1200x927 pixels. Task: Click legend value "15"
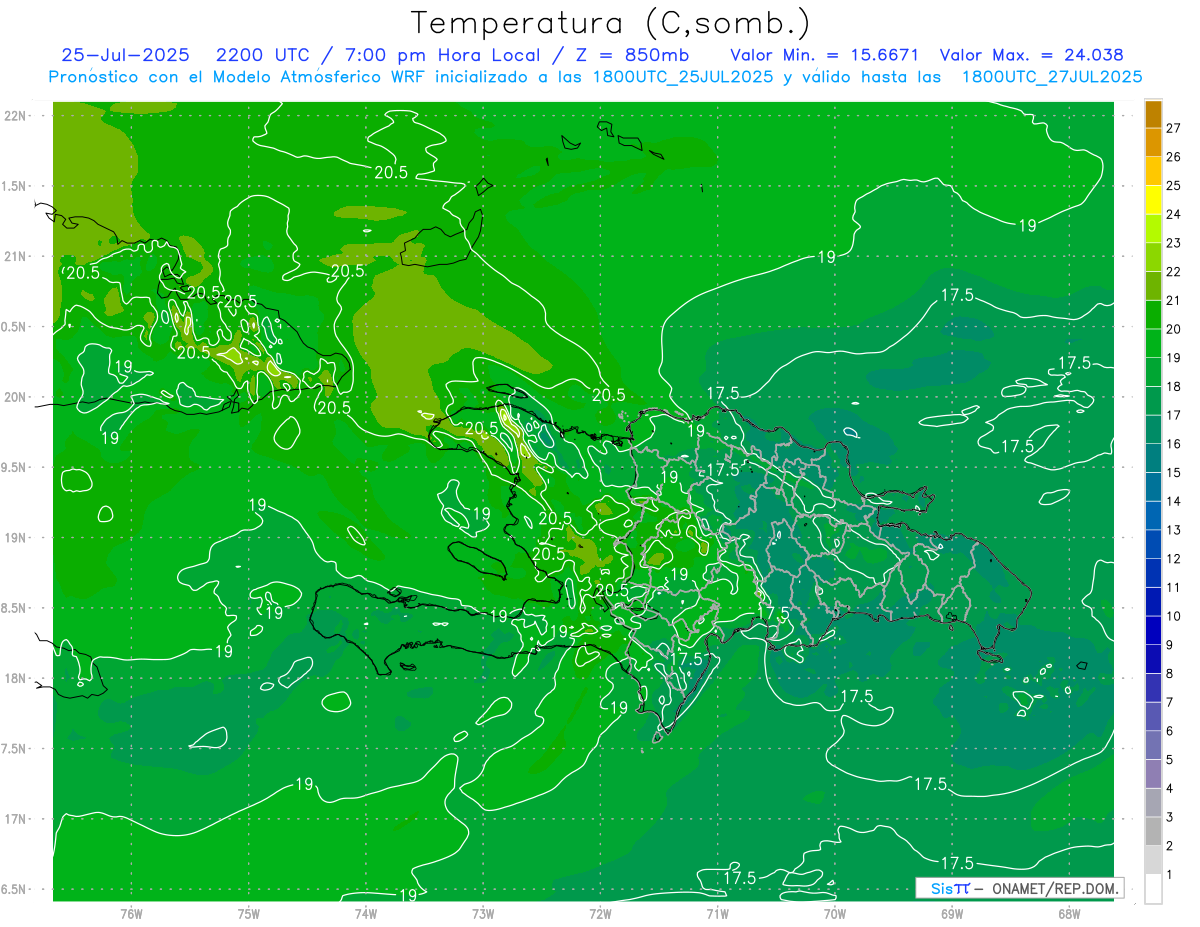pyautogui.click(x=1173, y=472)
